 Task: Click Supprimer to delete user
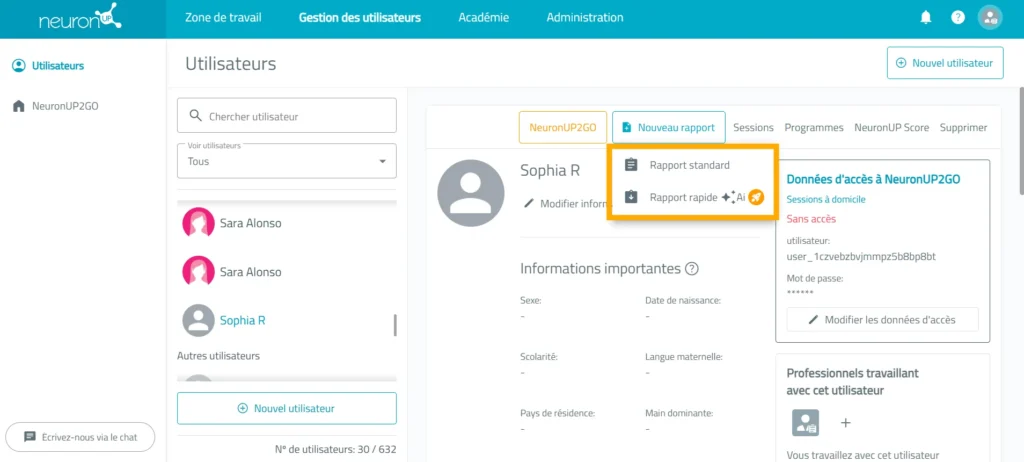point(963,127)
